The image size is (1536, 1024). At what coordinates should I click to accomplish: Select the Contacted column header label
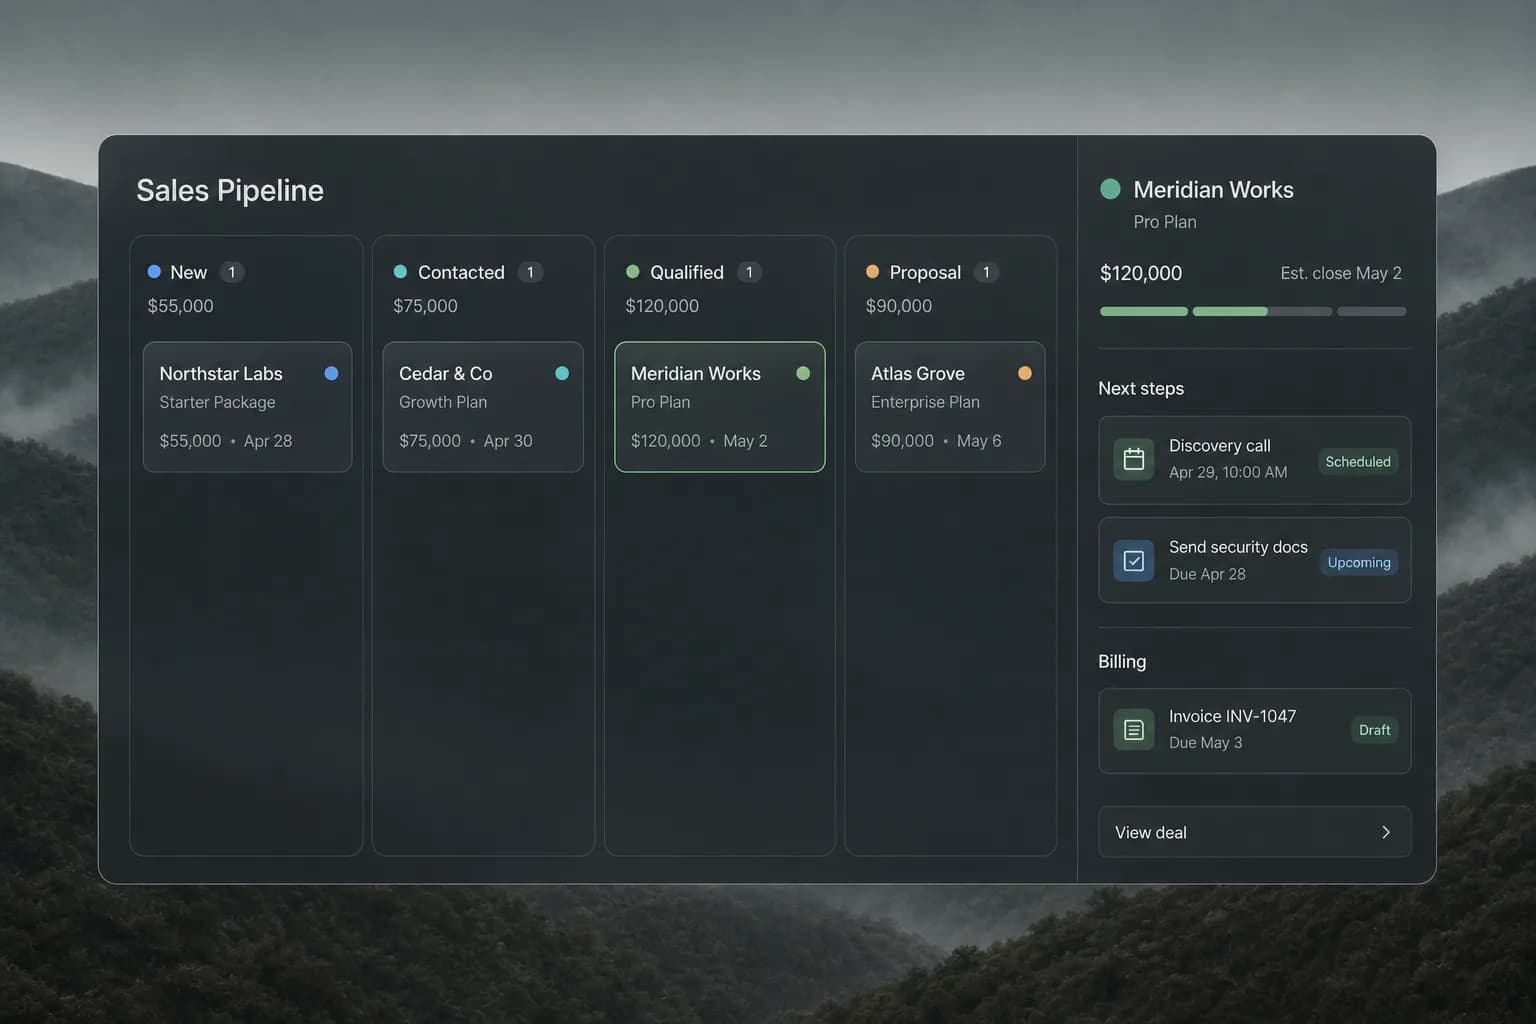pyautogui.click(x=461, y=272)
